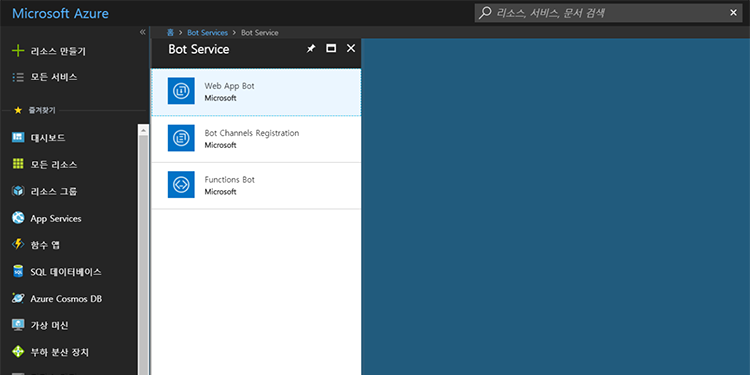
Task: Select Azure Cosmos DB in the sidebar
Action: (66, 298)
